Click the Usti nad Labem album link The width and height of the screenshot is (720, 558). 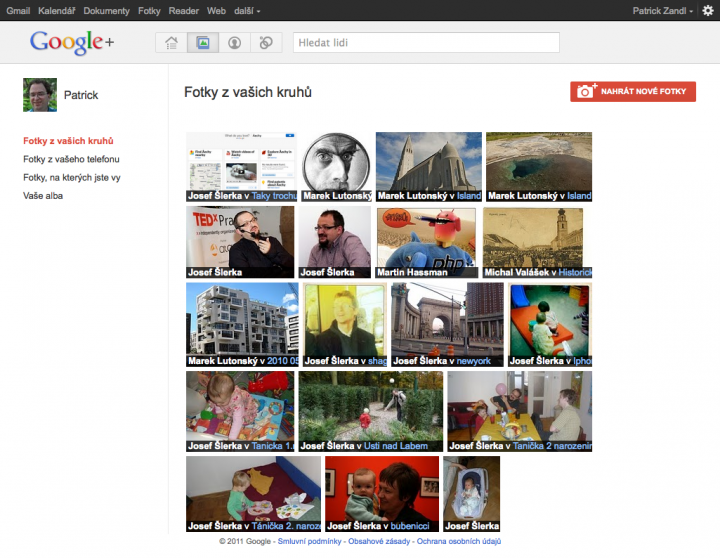[x=396, y=446]
